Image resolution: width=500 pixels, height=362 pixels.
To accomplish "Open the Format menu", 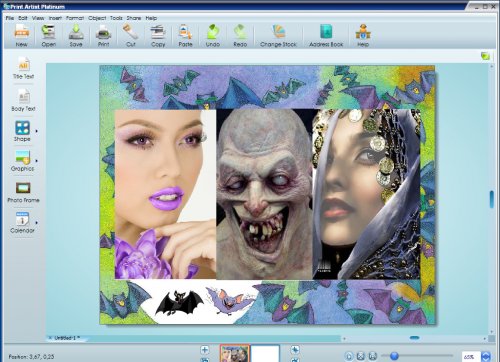I will coord(75,18).
